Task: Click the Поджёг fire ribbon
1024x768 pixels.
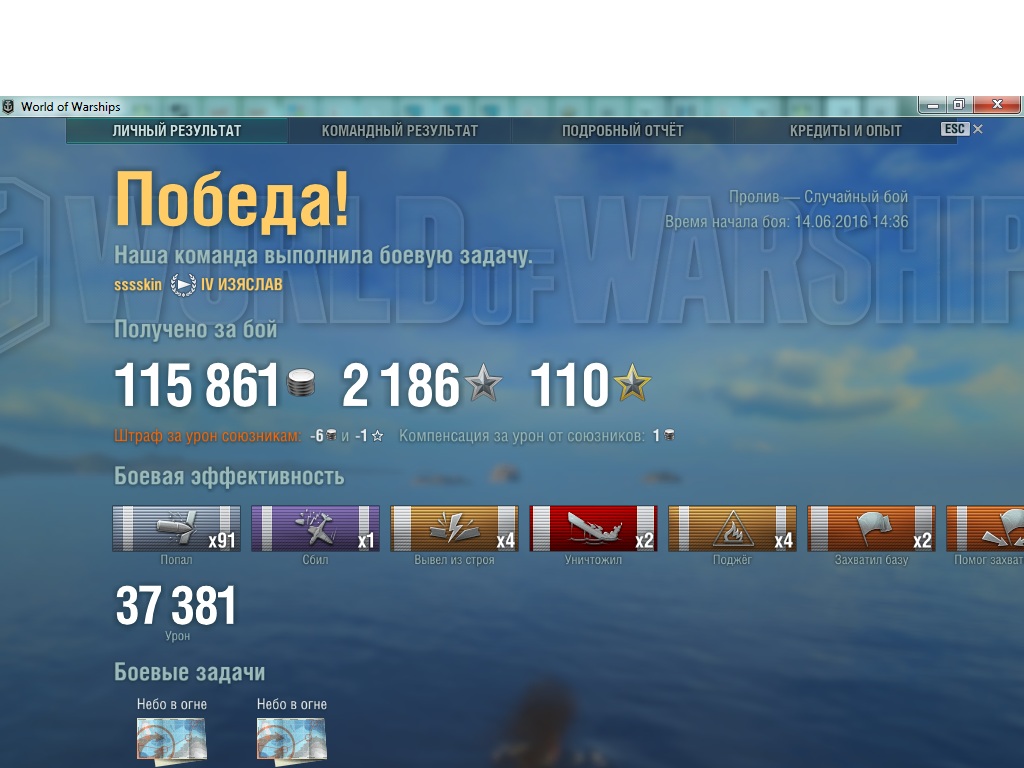Action: [733, 528]
